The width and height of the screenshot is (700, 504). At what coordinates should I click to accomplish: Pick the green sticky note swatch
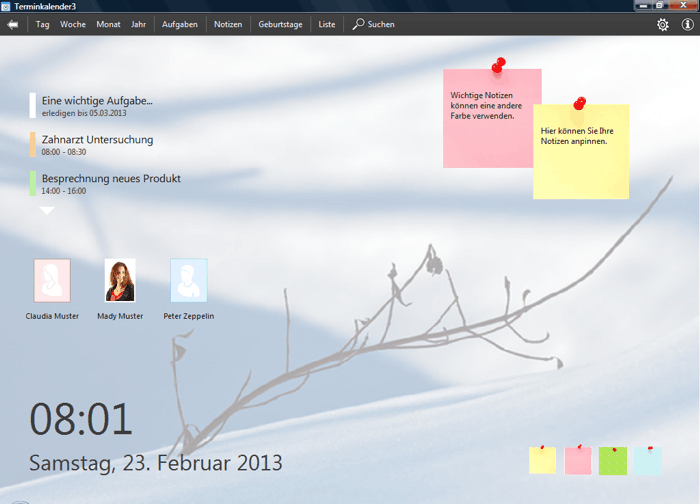[612, 461]
